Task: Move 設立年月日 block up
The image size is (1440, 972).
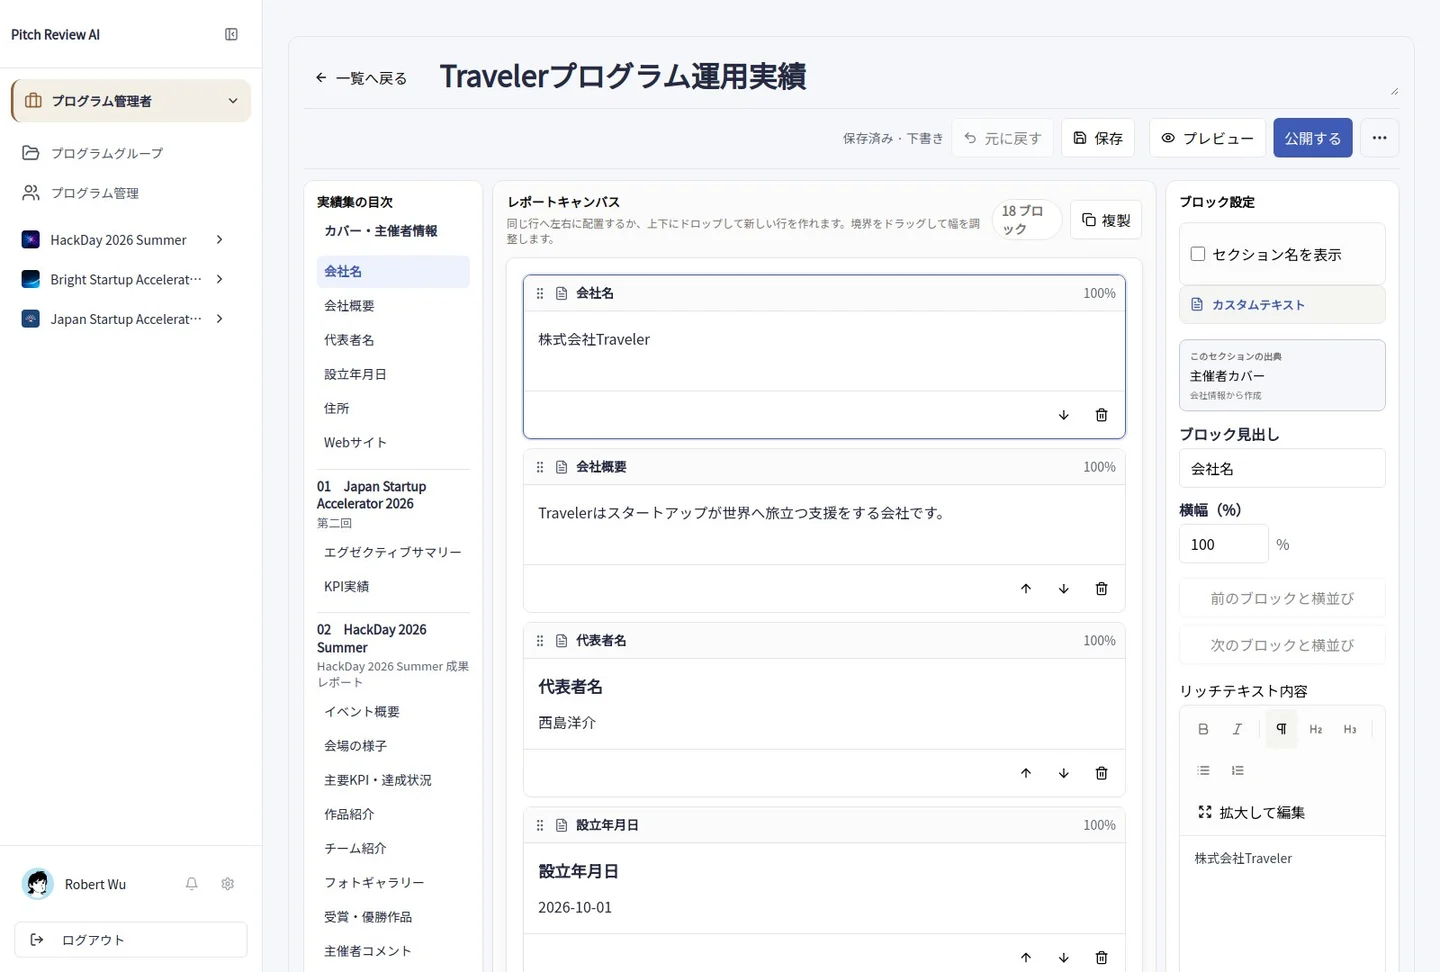Action: point(1026,957)
